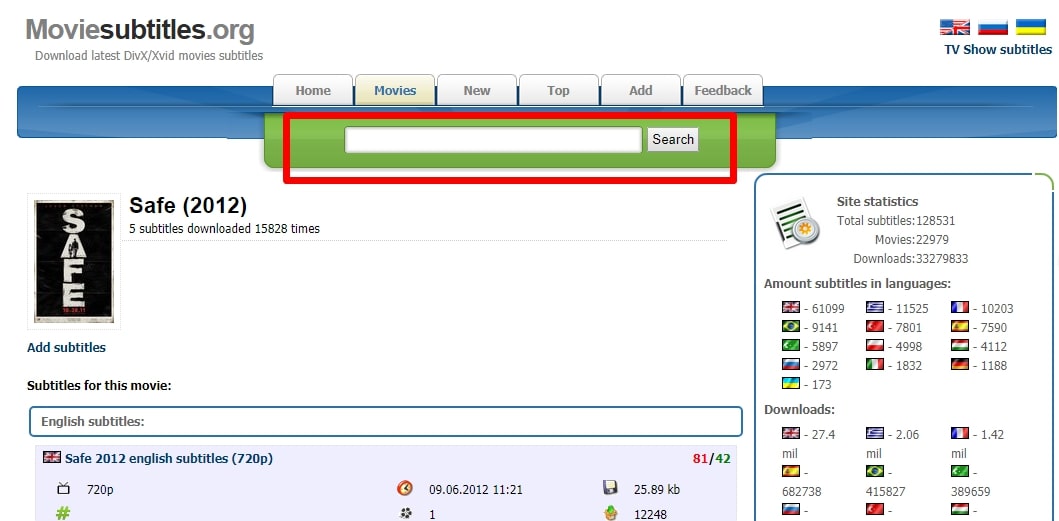Click the Safe (2012) title heading
The image size is (1059, 521).
188,205
